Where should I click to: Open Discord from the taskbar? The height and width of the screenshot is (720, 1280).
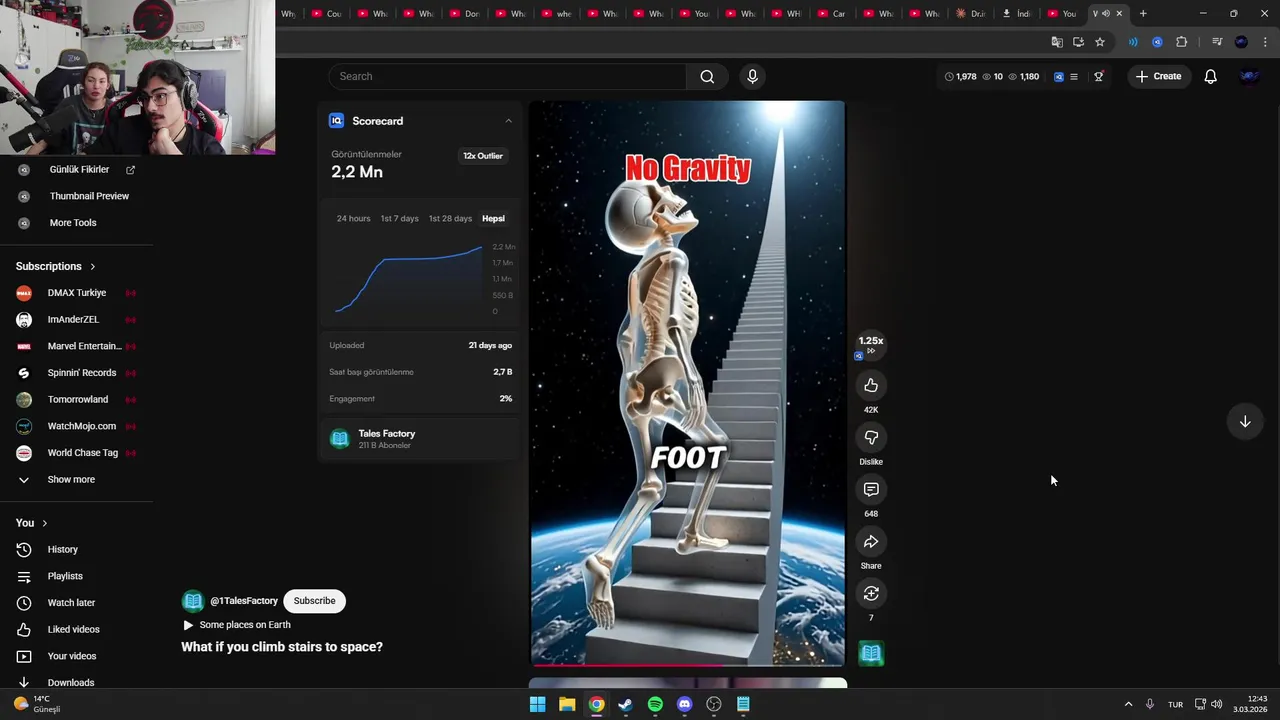tap(684, 704)
